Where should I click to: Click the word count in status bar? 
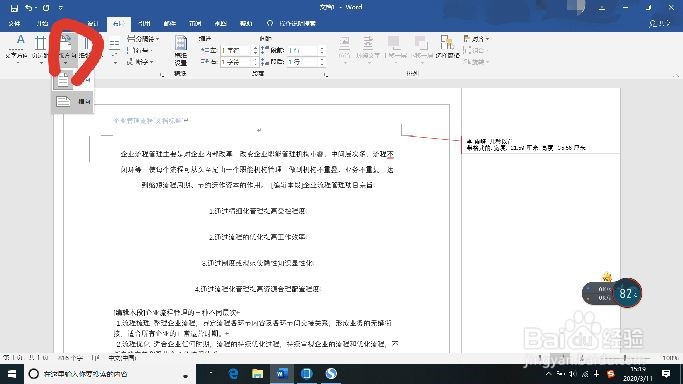[x=71, y=358]
